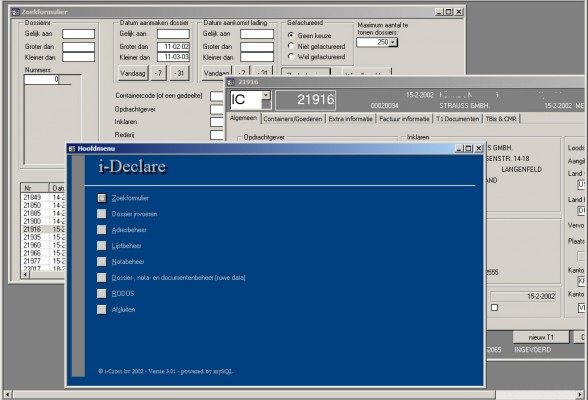
Task: Select row 21935 in the dossier list
Action: [43, 237]
